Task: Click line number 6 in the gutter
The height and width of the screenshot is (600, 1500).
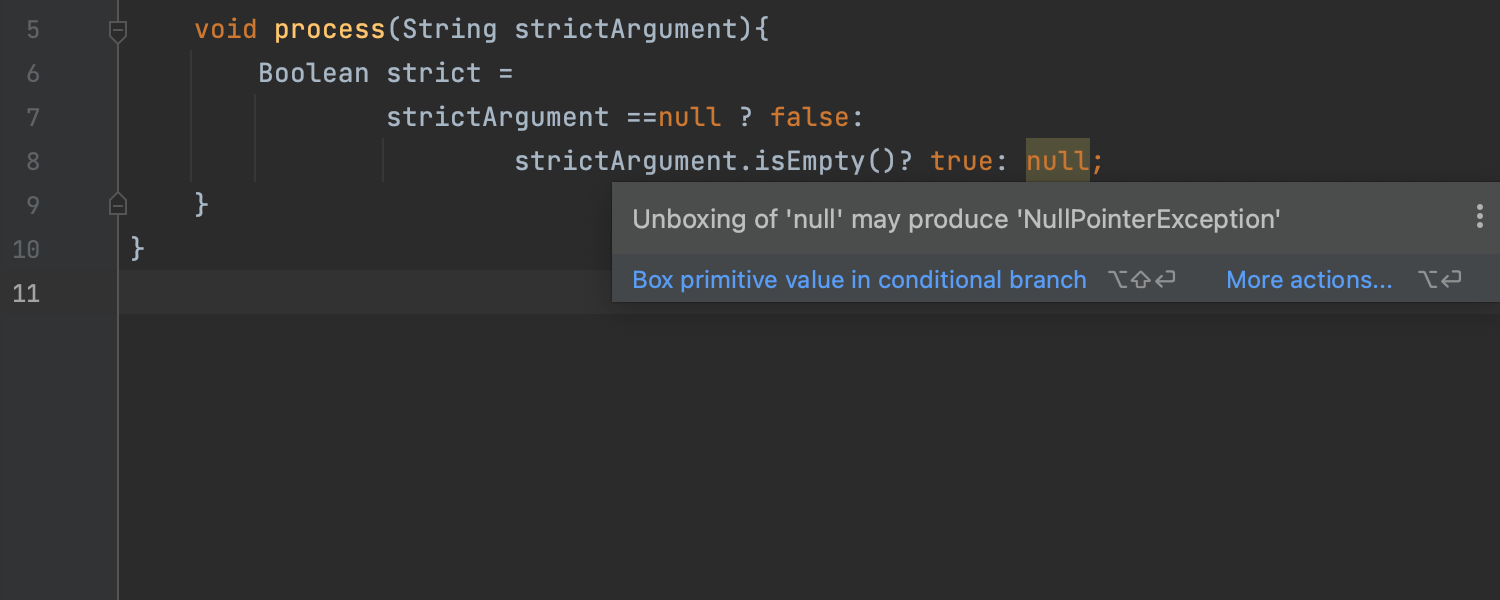Action: coord(33,74)
